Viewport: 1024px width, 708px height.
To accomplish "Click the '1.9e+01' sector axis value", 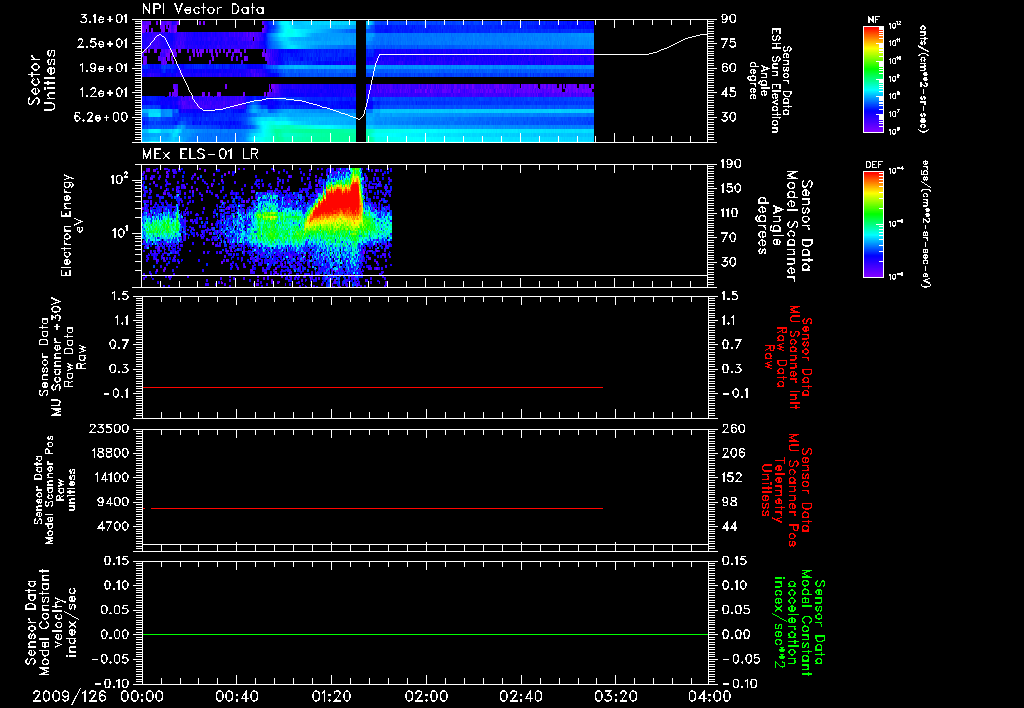I will point(104,68).
